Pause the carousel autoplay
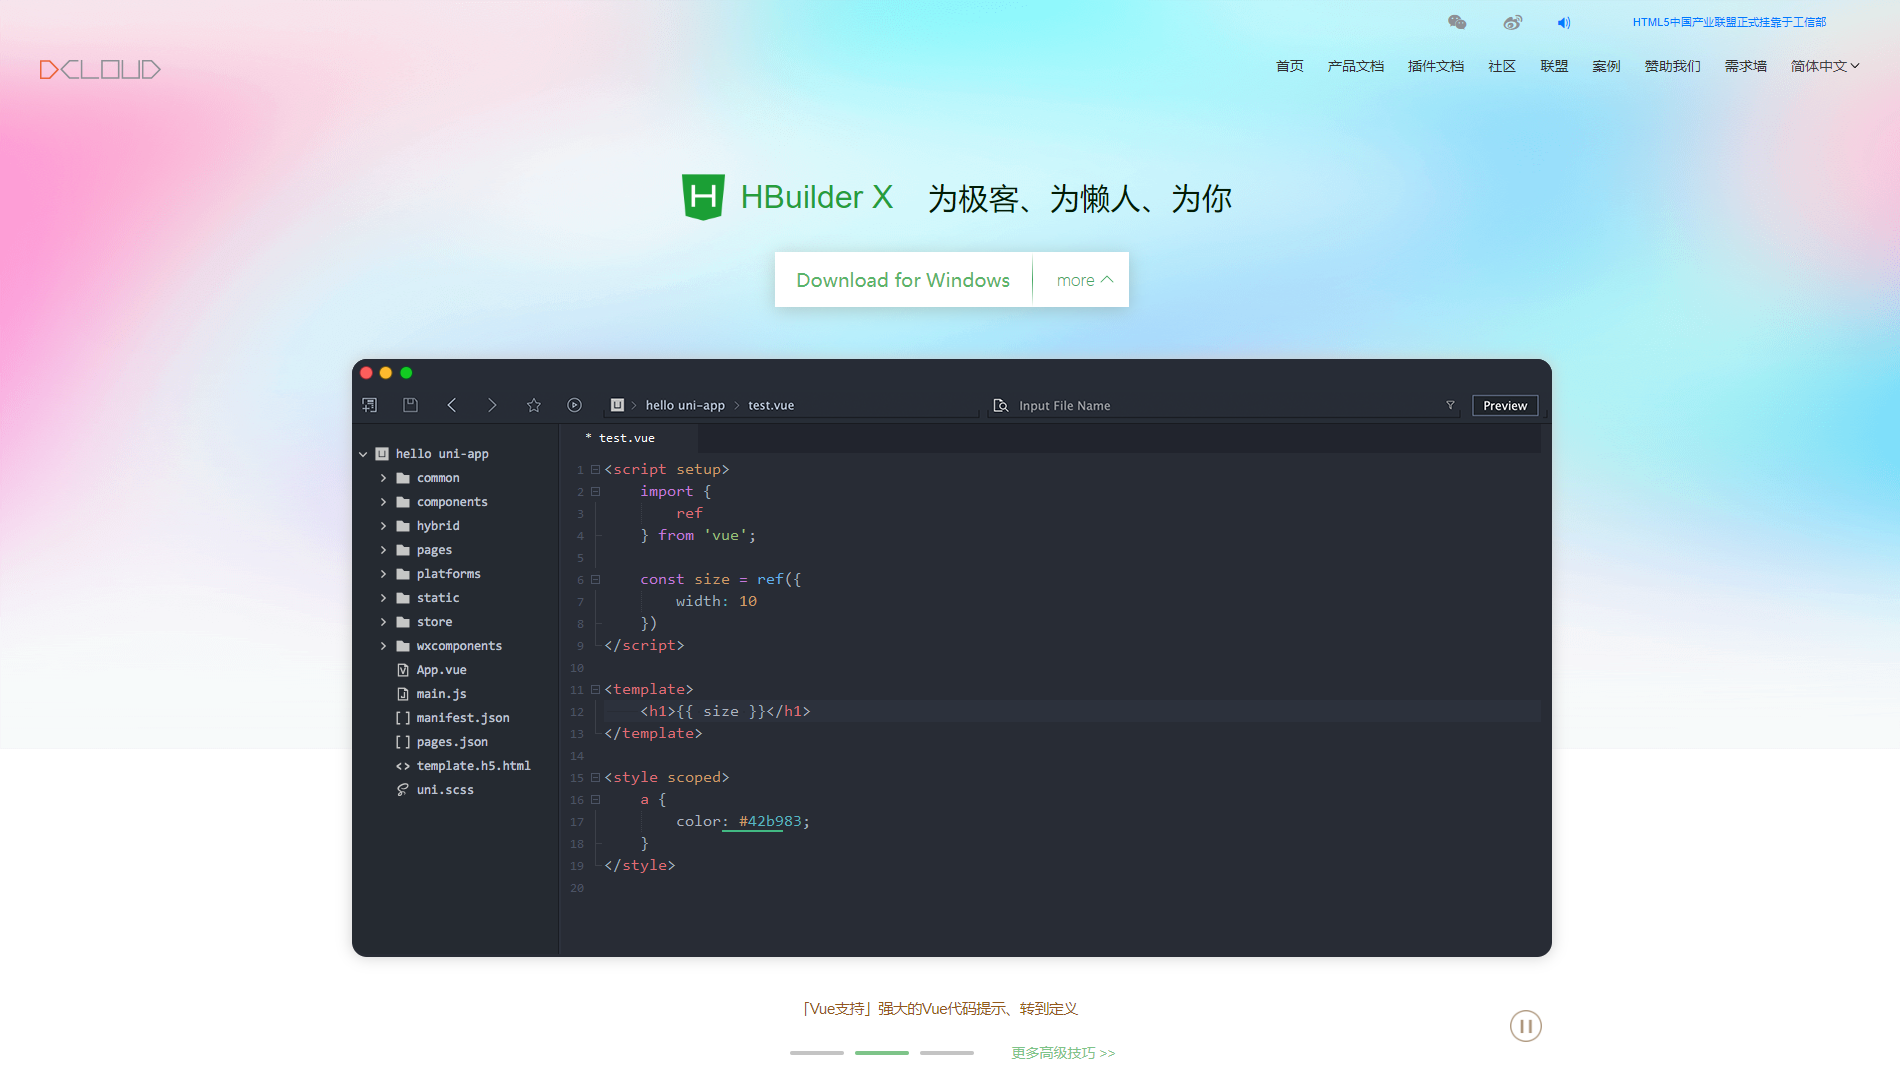 coord(1525,1025)
